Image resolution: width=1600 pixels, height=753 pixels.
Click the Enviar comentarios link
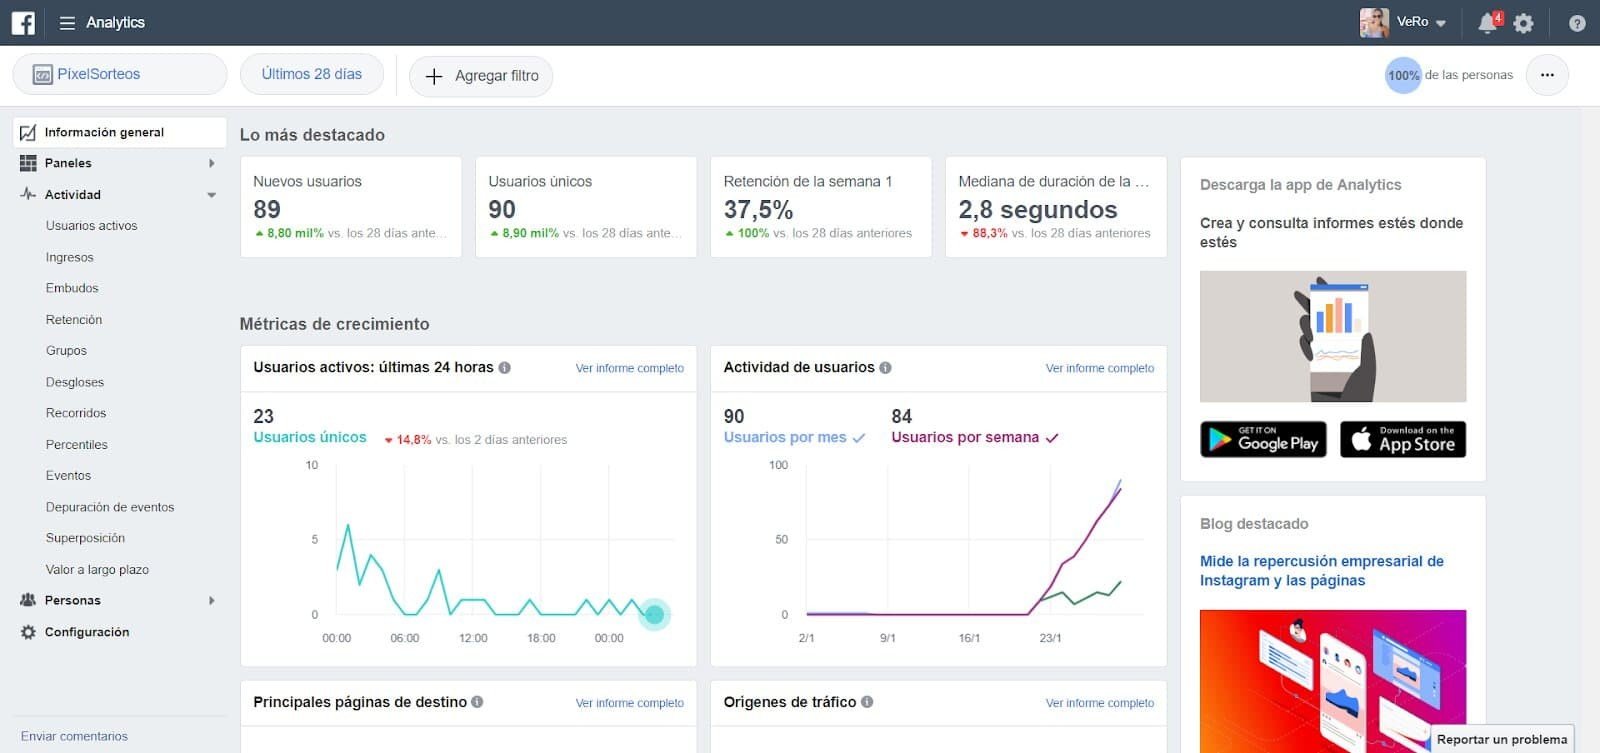pos(74,736)
